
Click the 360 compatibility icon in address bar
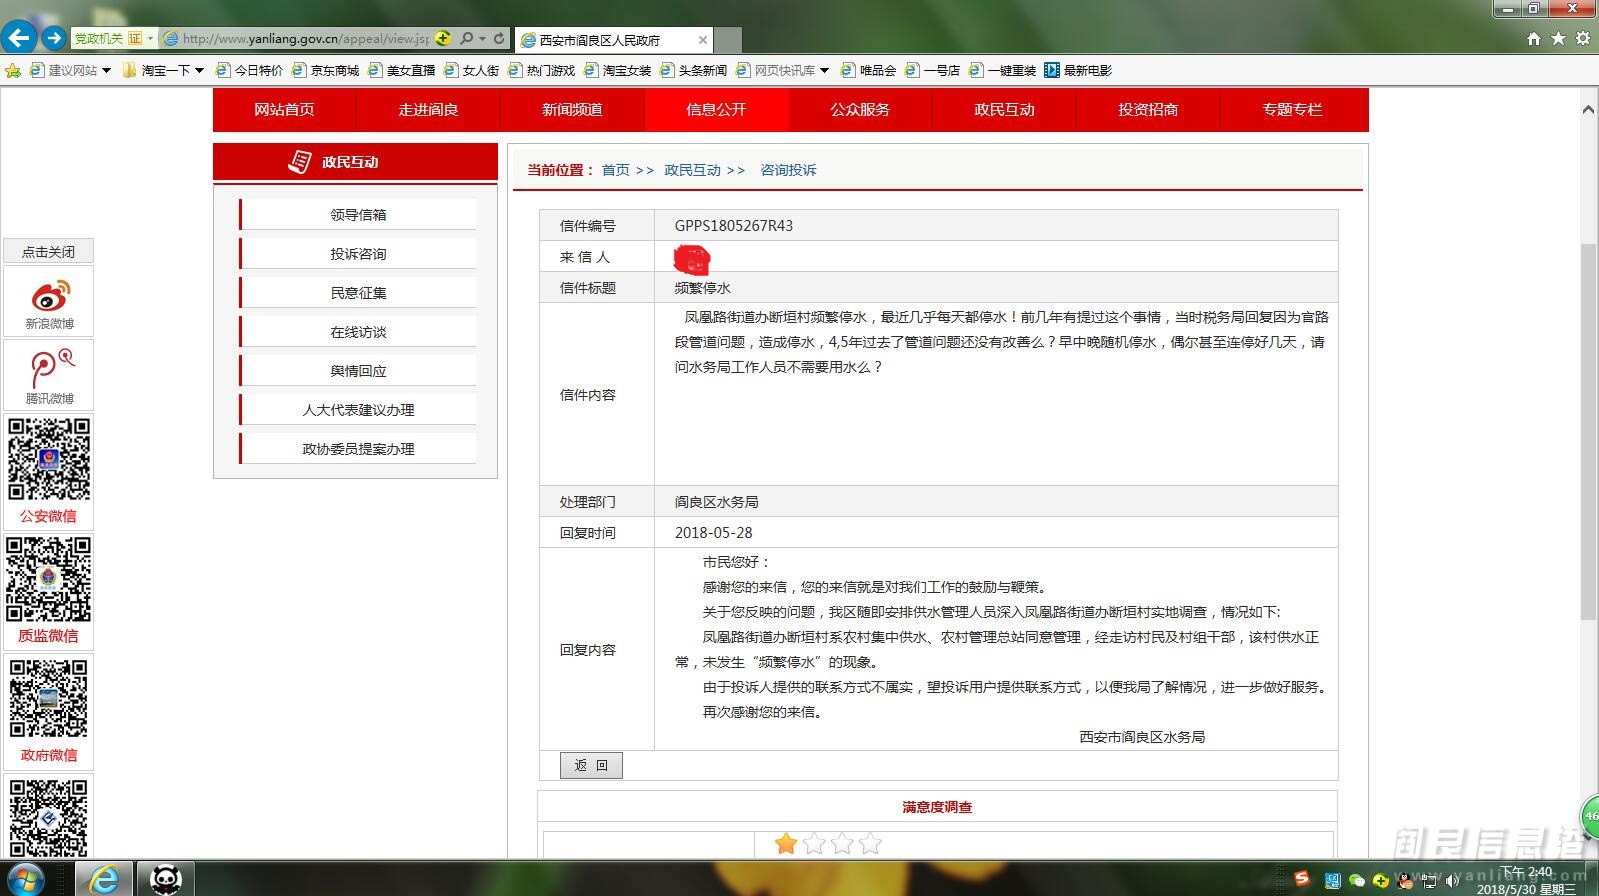point(444,39)
